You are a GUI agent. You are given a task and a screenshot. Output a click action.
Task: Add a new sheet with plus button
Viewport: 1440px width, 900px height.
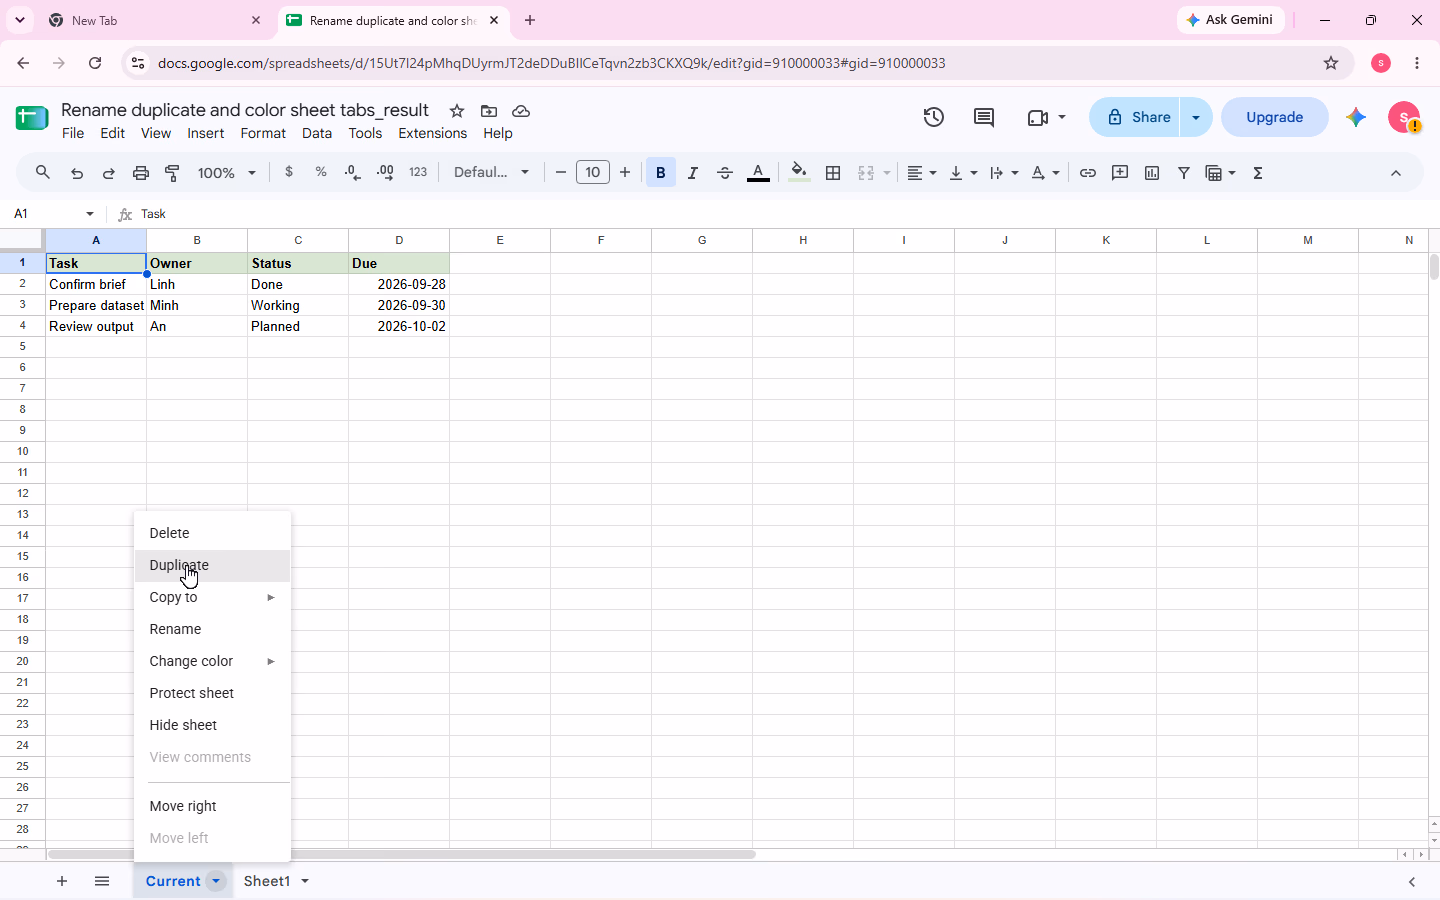(62, 881)
